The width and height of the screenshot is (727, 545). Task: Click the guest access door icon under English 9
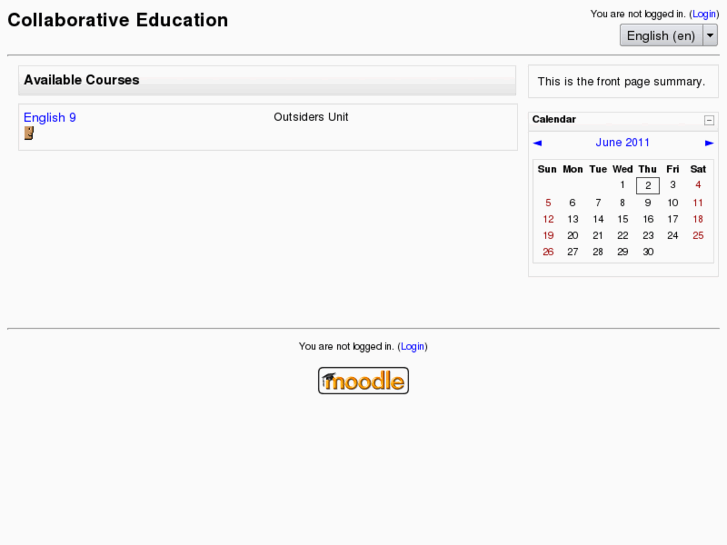click(x=29, y=133)
